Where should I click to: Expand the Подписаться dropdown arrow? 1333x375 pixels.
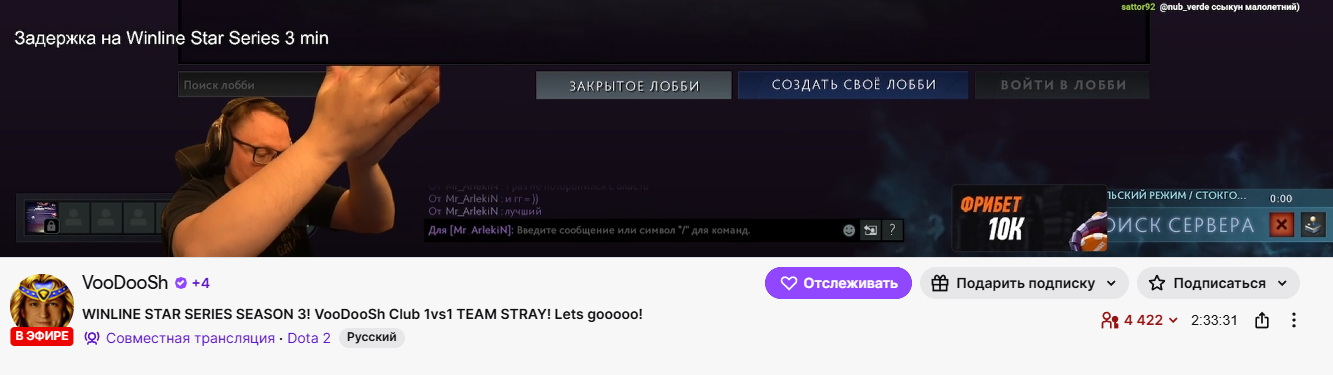tap(1282, 283)
